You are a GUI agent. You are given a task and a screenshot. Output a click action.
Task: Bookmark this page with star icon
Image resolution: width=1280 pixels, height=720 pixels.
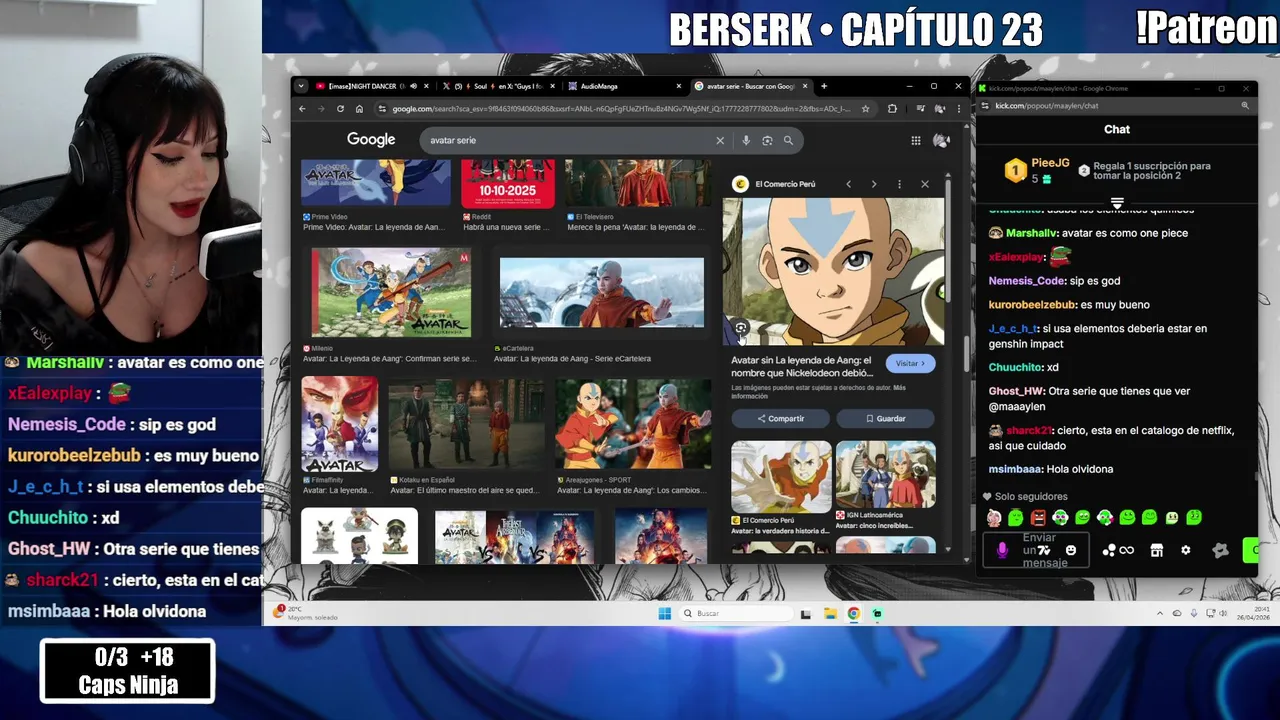(865, 109)
